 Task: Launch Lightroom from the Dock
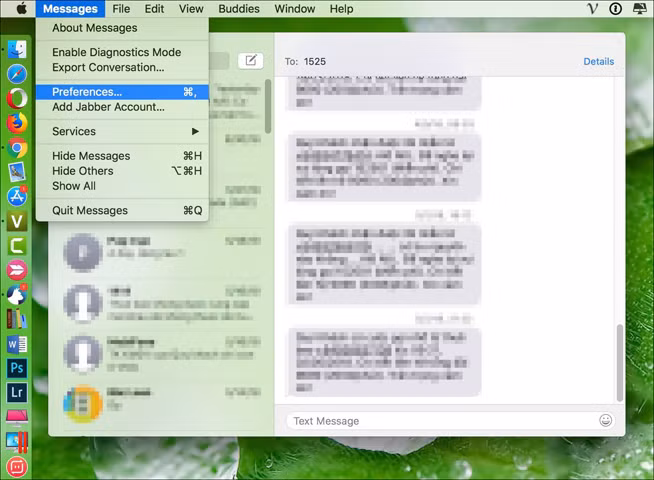(17, 392)
